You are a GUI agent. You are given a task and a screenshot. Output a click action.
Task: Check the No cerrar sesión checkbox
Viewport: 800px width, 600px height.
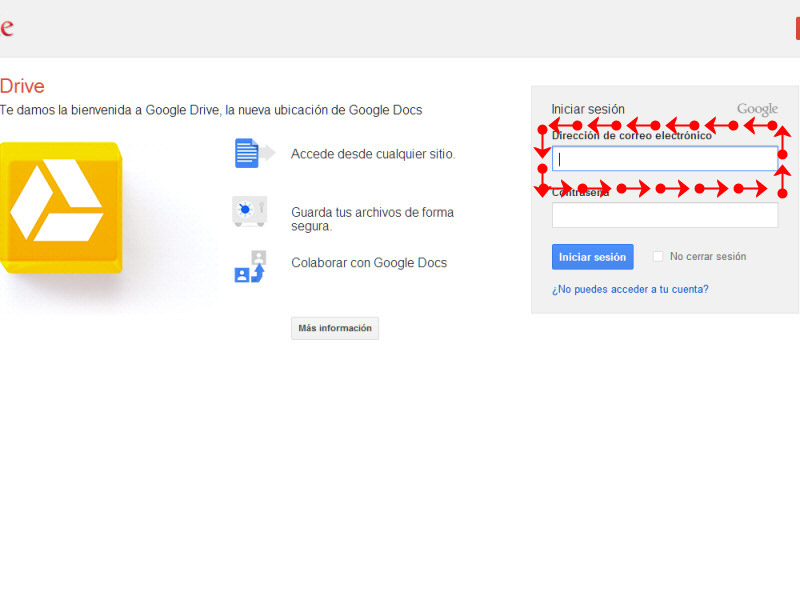(658, 256)
